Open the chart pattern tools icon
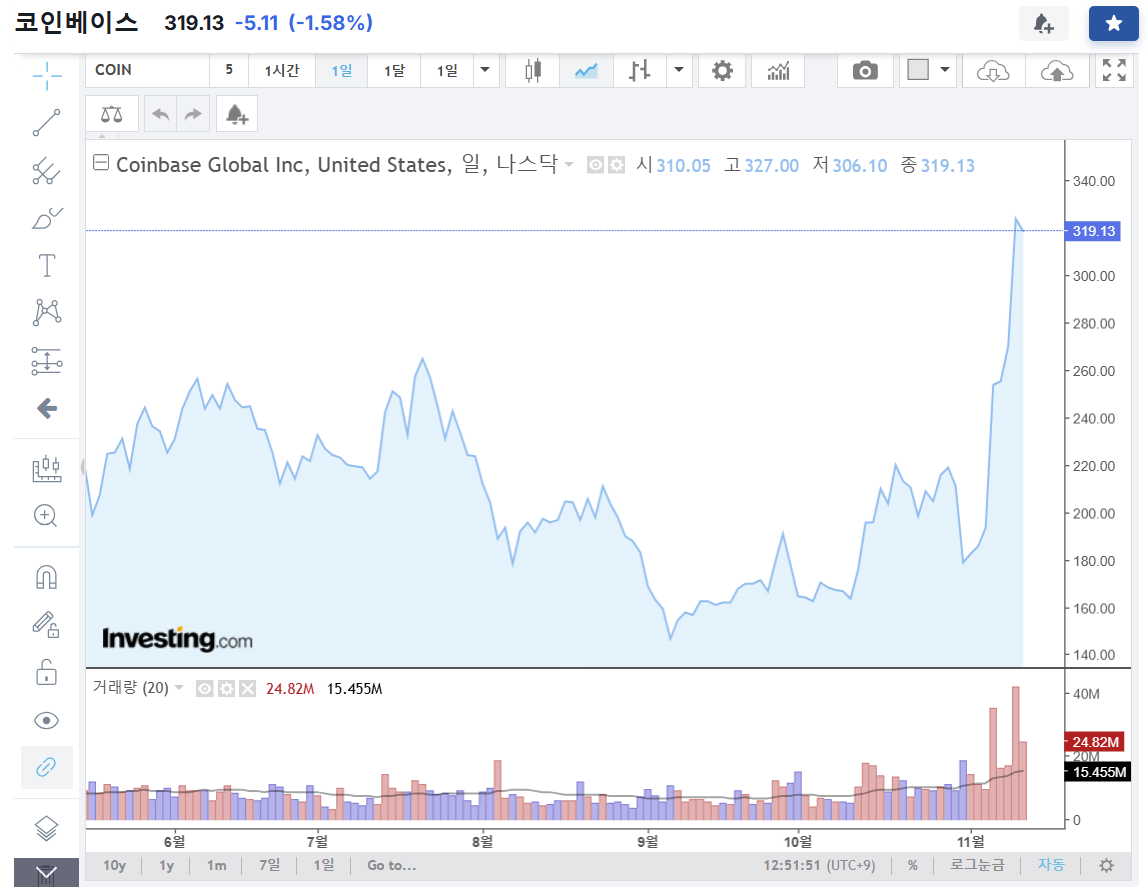Image resolution: width=1148 pixels, height=887 pixels. tap(47, 468)
